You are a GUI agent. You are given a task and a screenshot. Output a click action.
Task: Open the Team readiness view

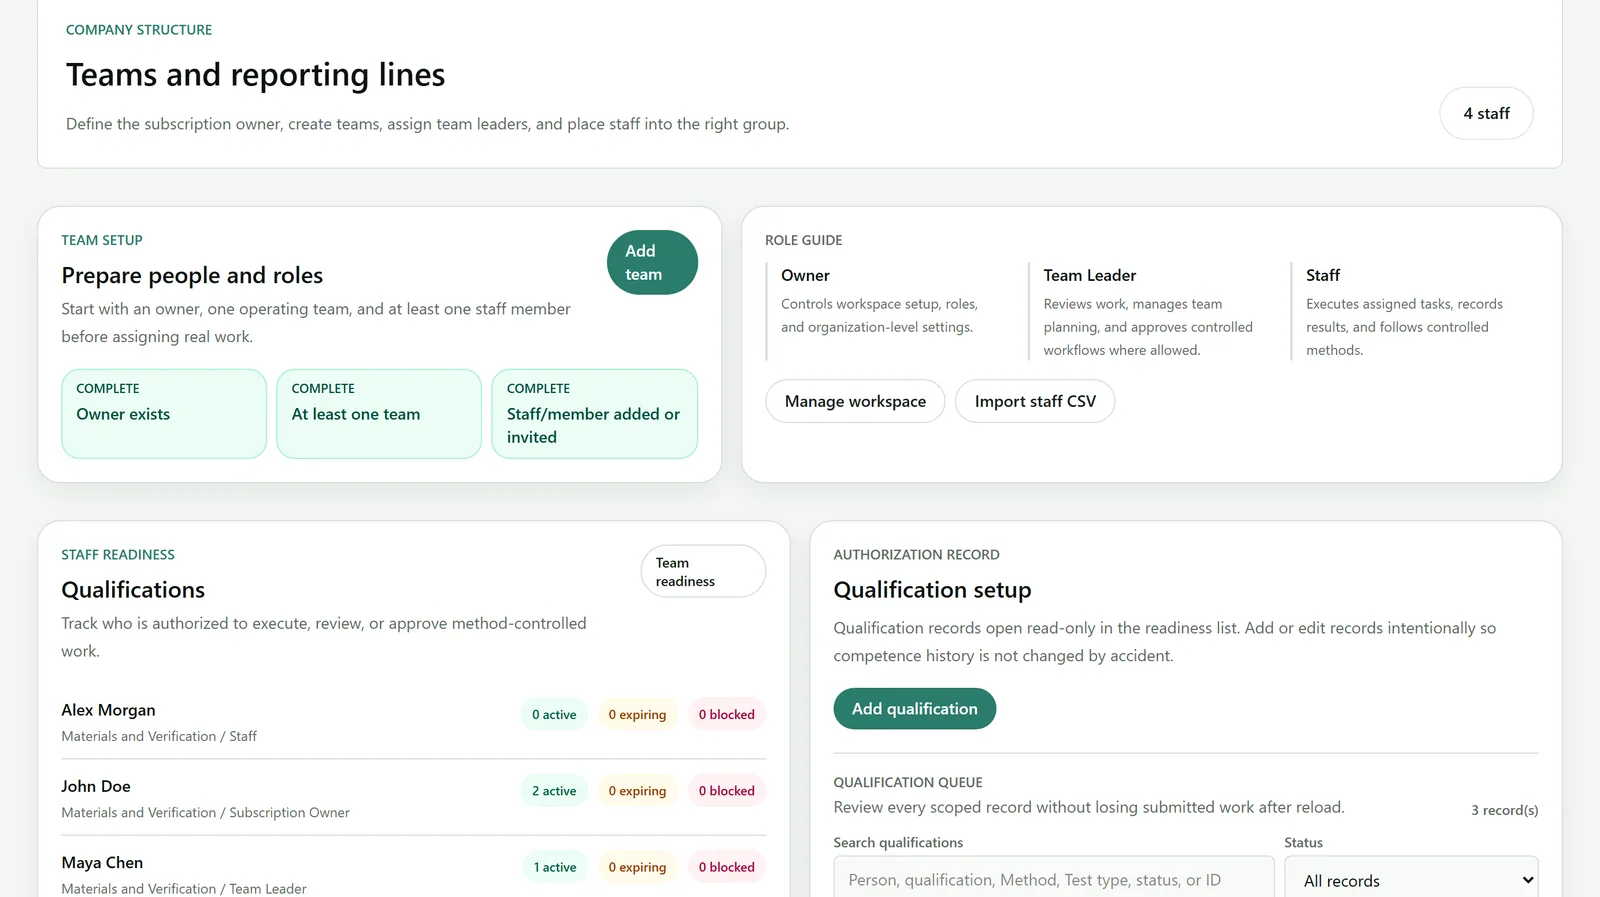(703, 572)
